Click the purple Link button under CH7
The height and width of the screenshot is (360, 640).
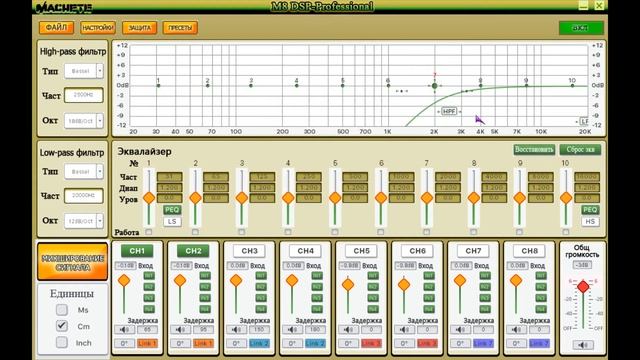pyautogui.click(x=483, y=343)
